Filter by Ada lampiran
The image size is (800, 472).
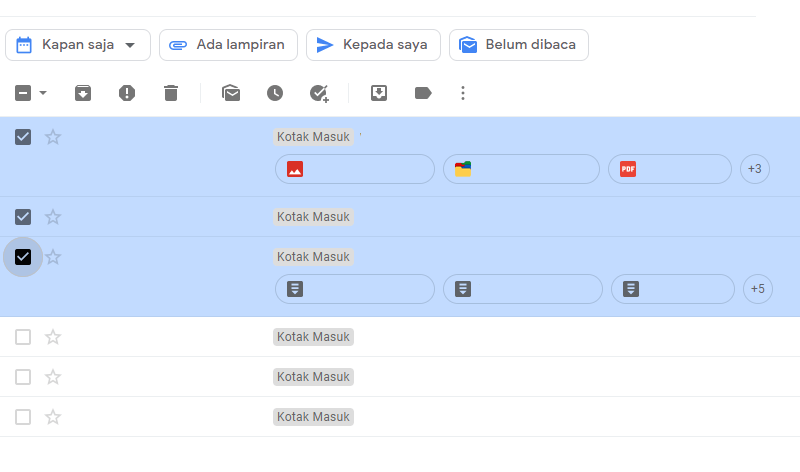[x=228, y=45]
